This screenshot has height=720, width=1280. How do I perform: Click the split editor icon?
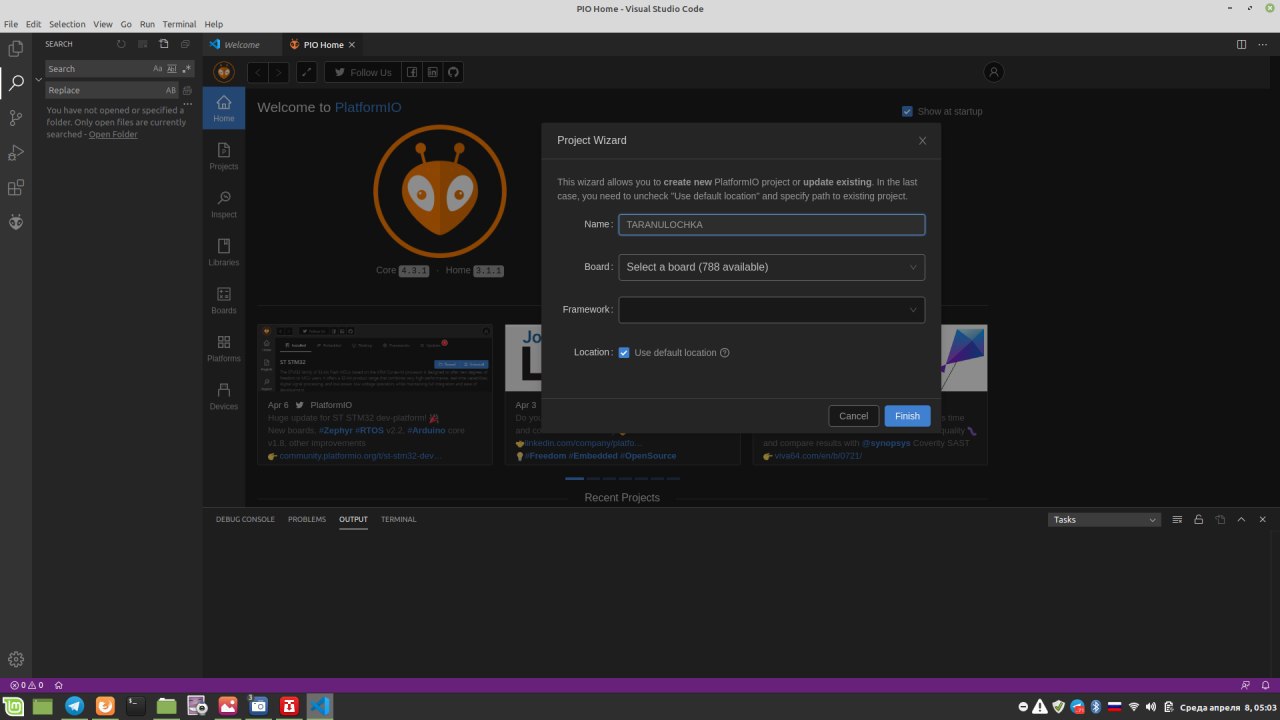[1241, 44]
